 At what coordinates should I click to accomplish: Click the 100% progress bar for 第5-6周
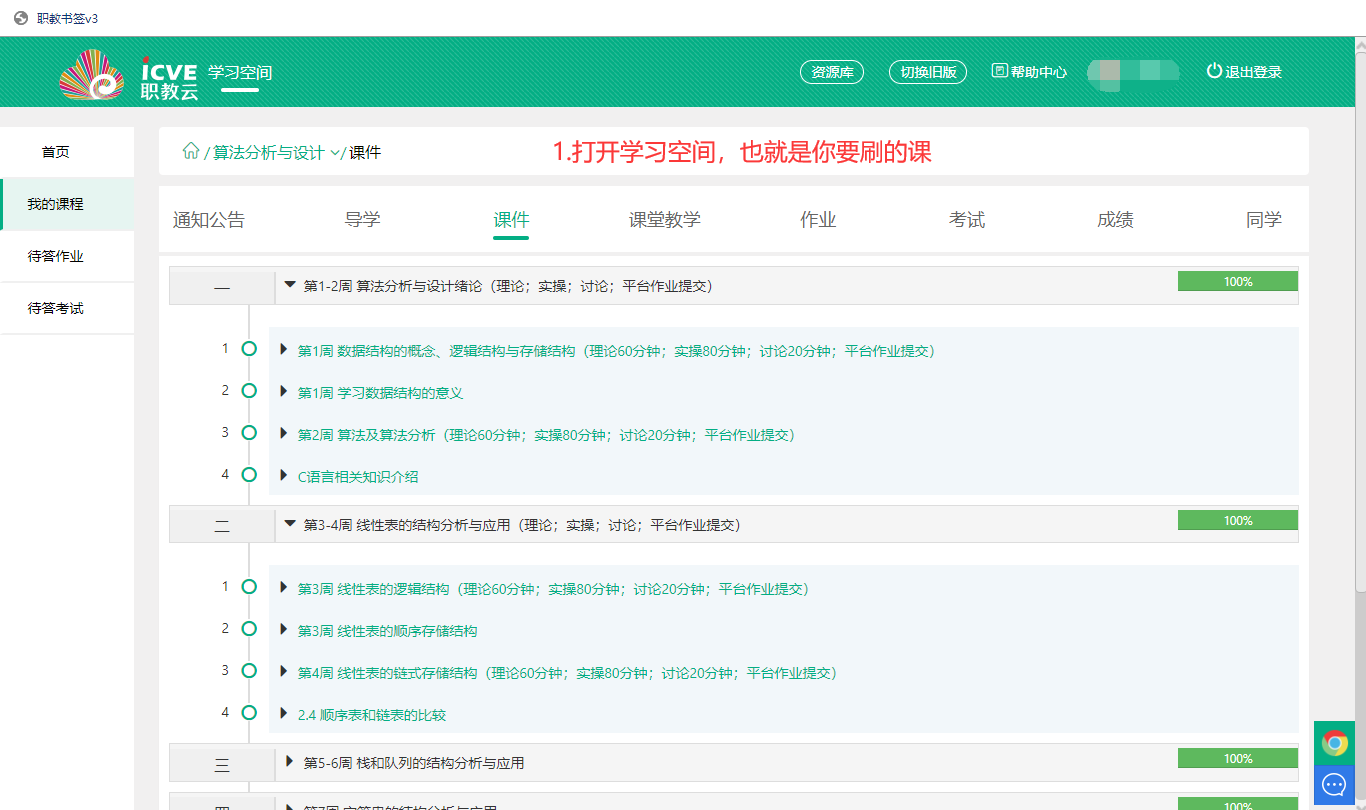(1238, 759)
